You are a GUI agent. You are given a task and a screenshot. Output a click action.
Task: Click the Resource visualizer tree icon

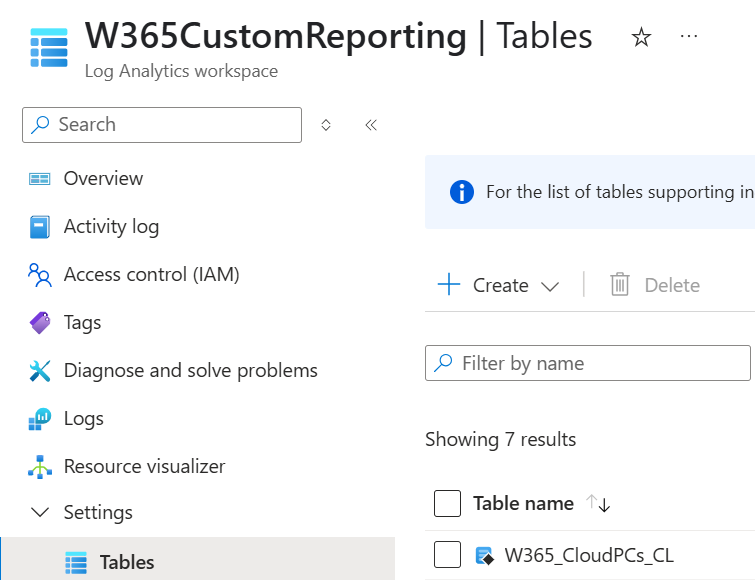pyautogui.click(x=40, y=467)
